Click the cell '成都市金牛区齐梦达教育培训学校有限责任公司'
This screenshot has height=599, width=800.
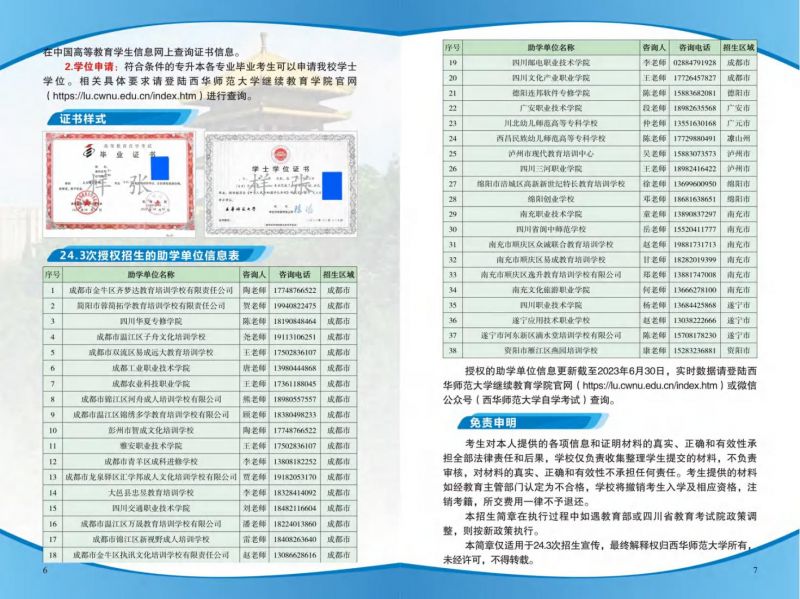pos(151,290)
